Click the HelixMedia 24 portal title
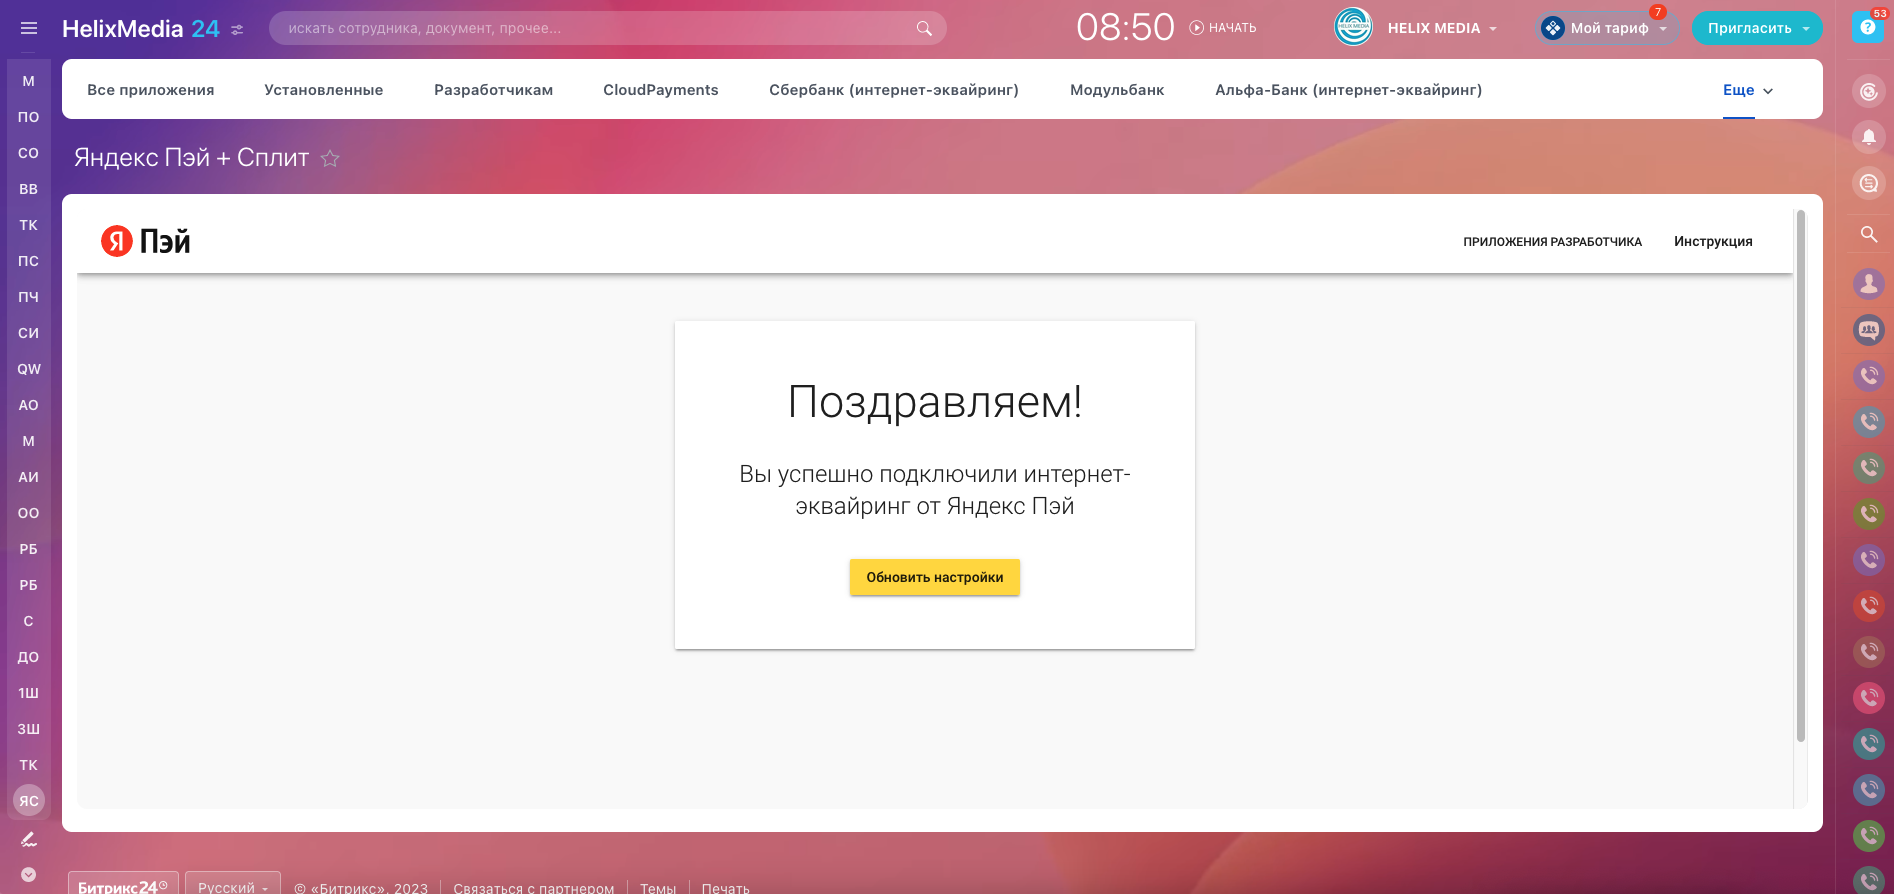This screenshot has width=1894, height=894. click(x=141, y=29)
